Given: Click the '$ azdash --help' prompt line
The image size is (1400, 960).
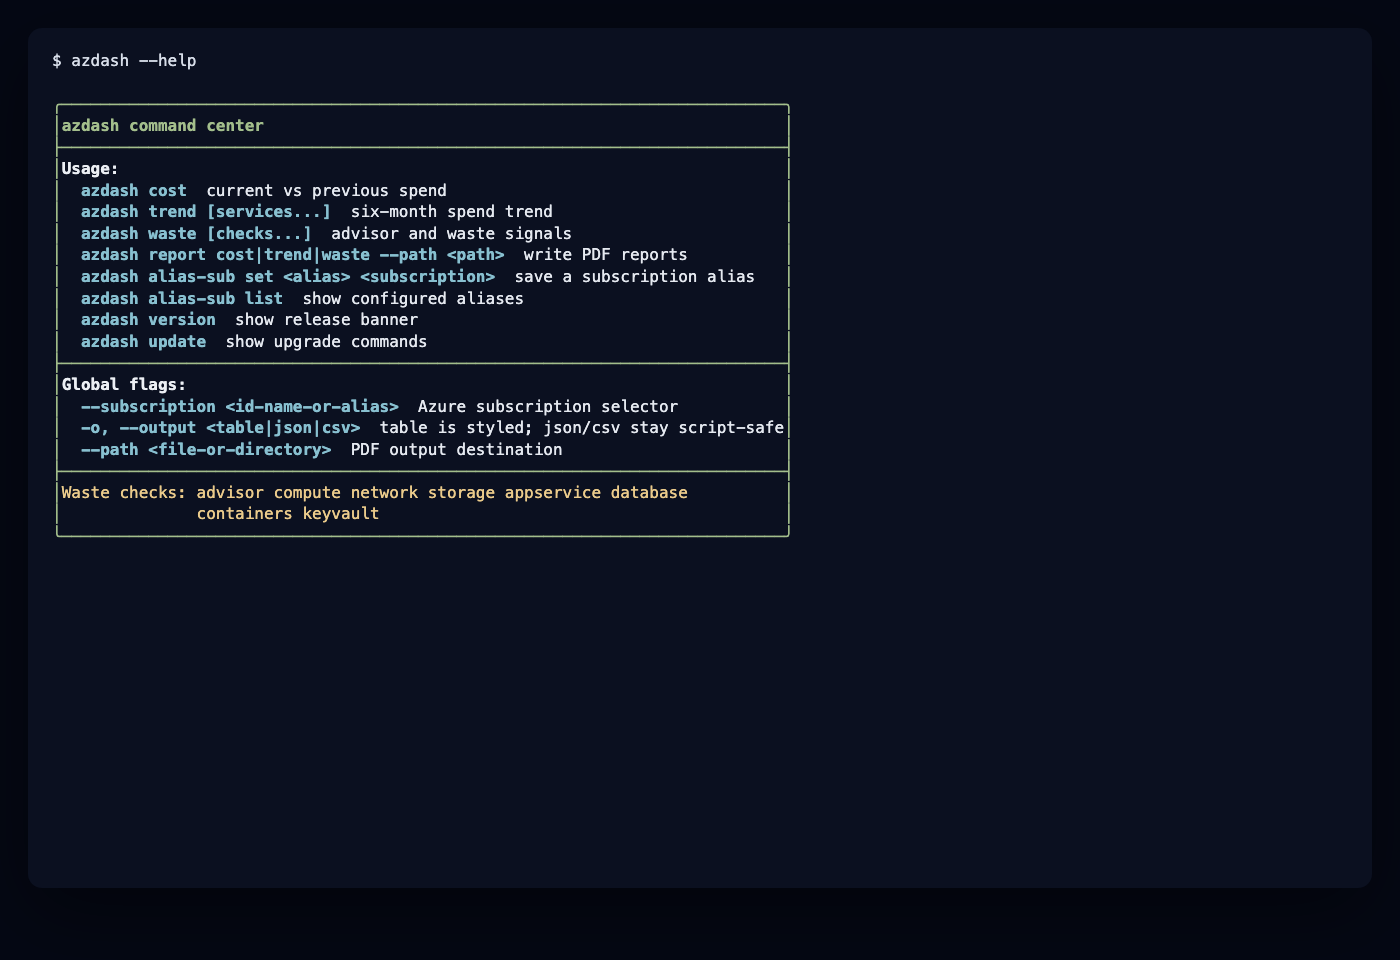Looking at the screenshot, I should tap(124, 60).
